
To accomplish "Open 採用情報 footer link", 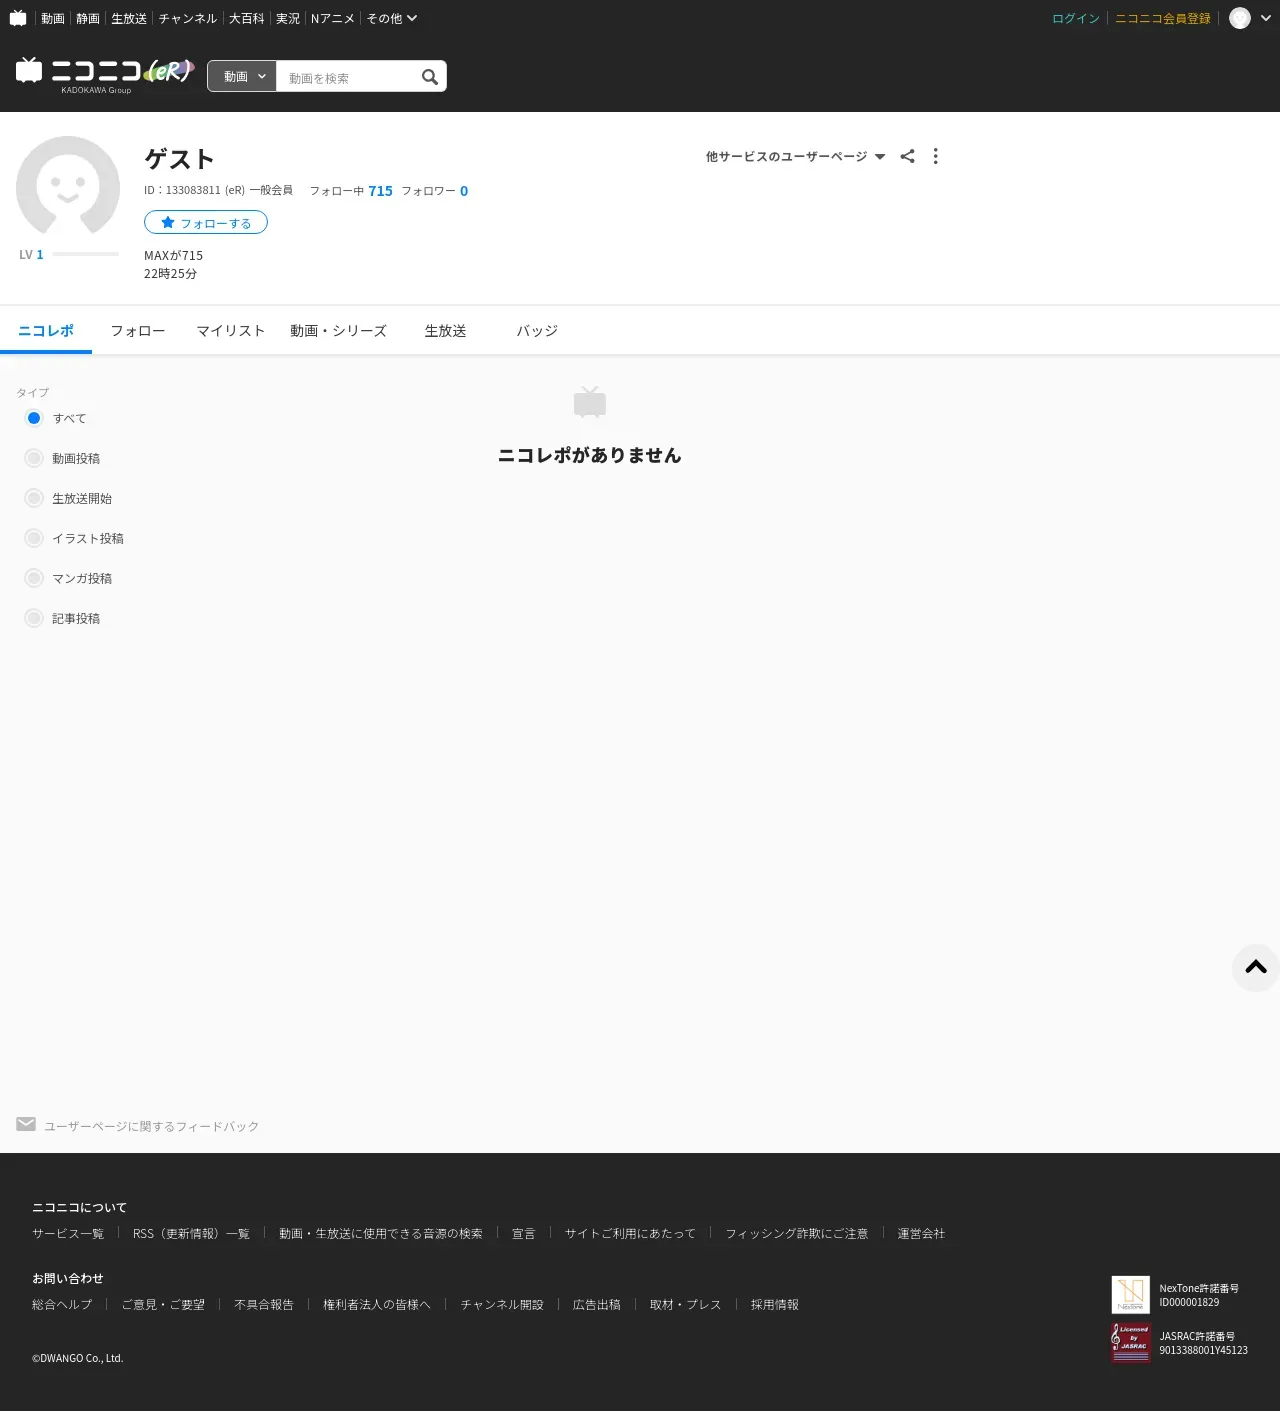I will tap(775, 1304).
